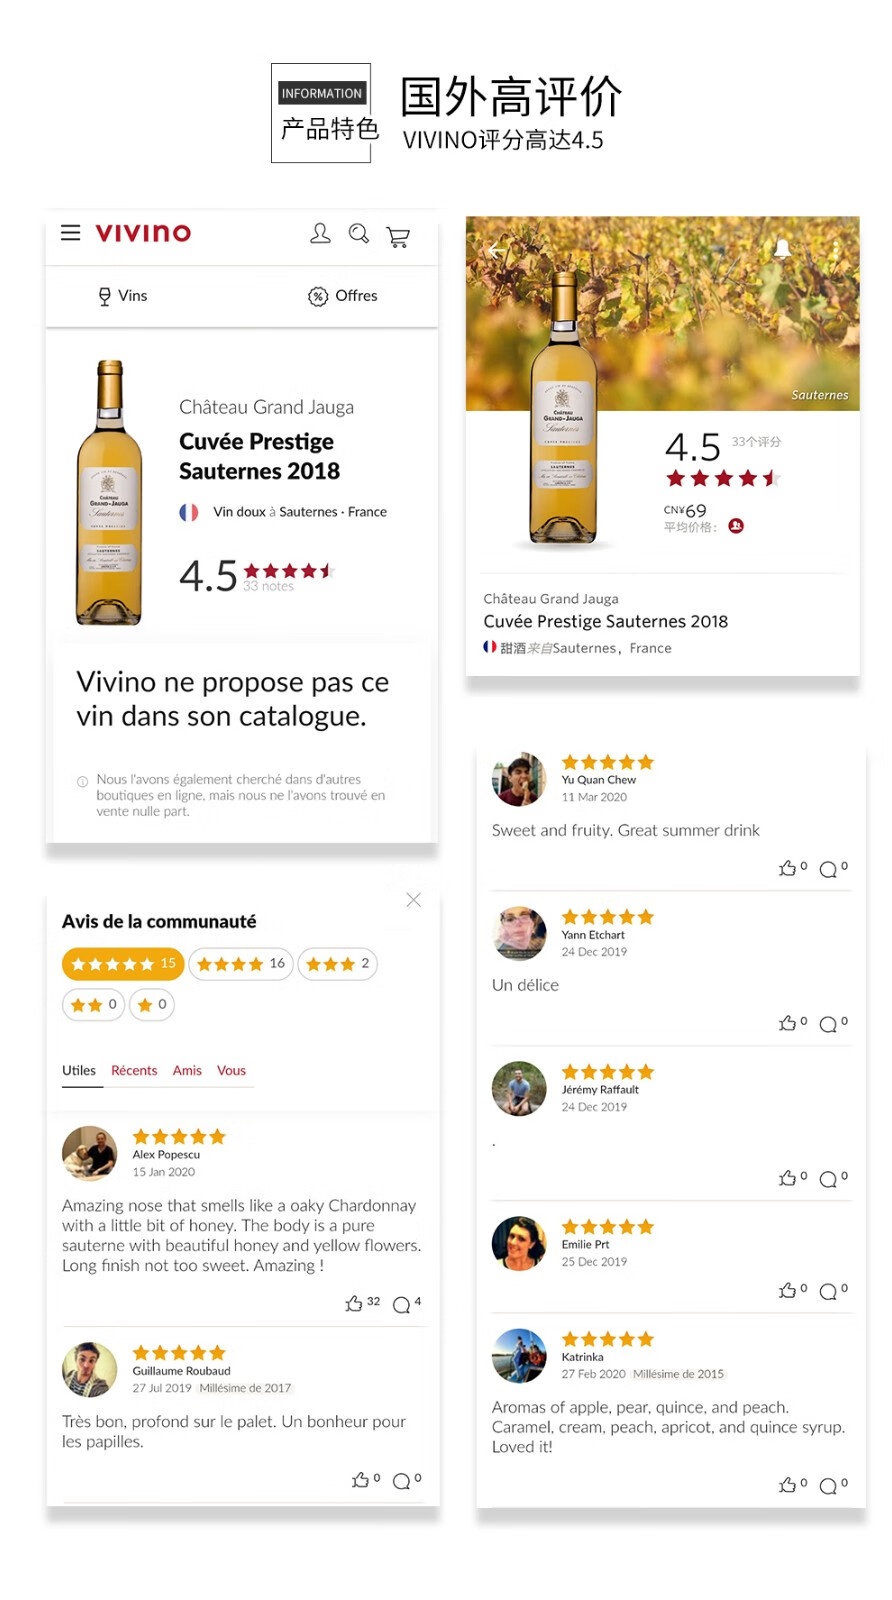
Task: Open the user account profile icon
Action: tap(320, 233)
